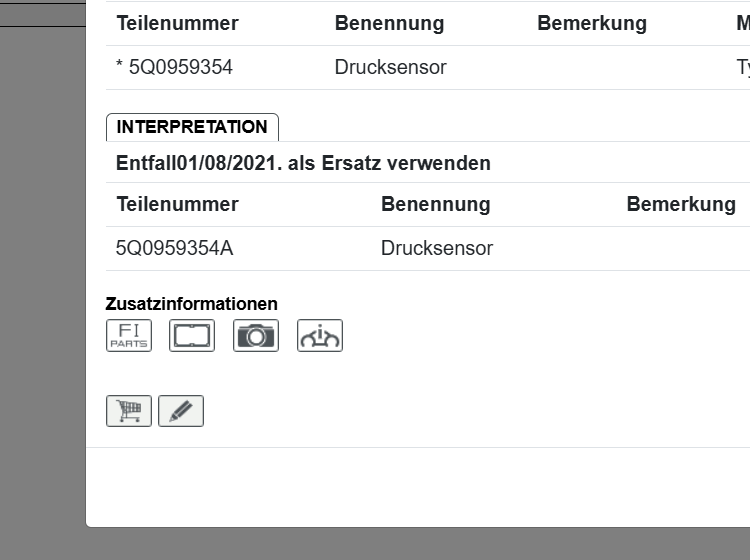Select Drucksensor in the 5Q0959354A row
The width and height of the screenshot is (750, 560).
[437, 248]
